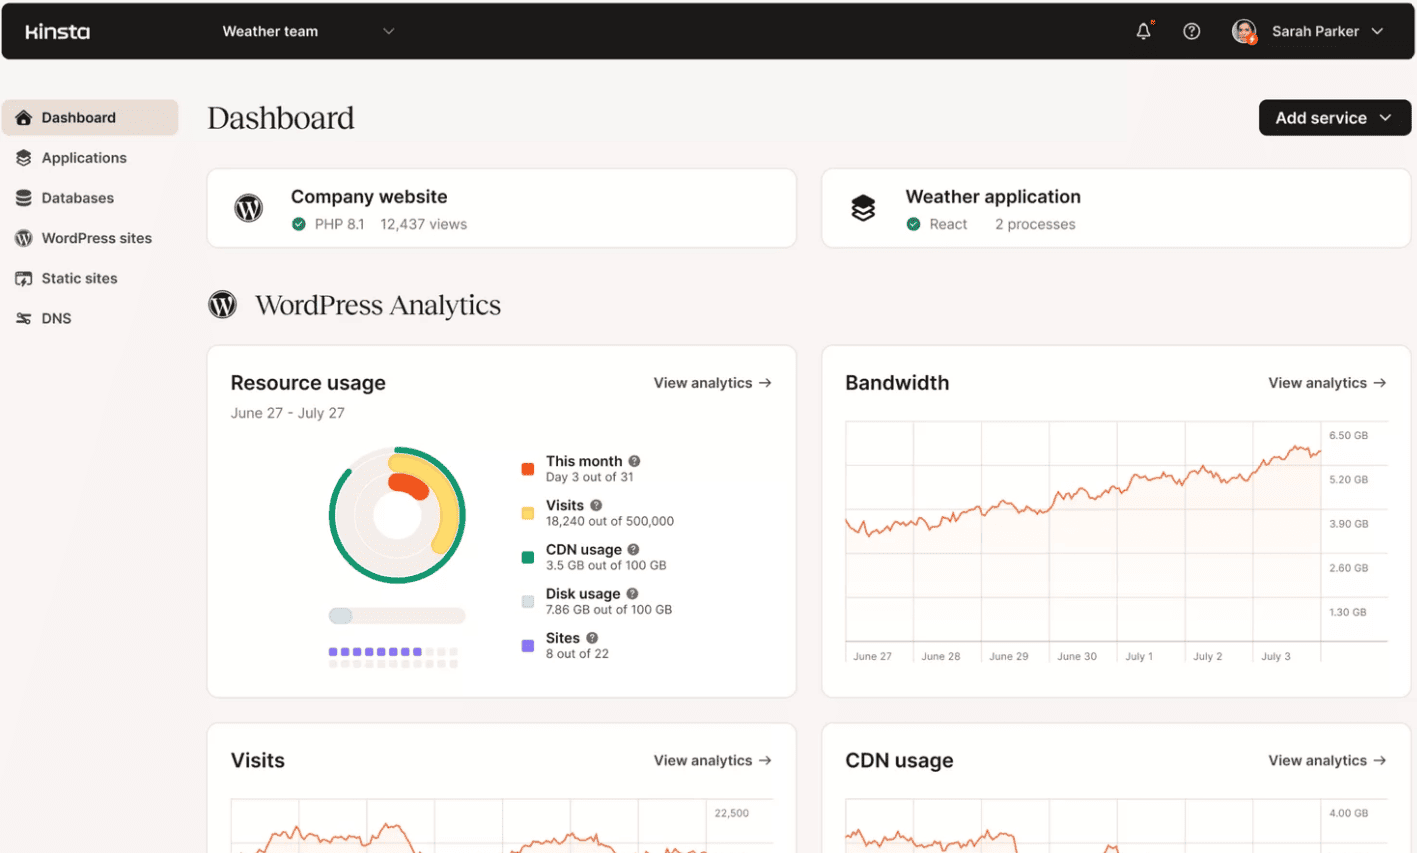This screenshot has width=1417, height=853.
Task: Select Applications in the sidebar
Action: pyautogui.click(x=84, y=157)
